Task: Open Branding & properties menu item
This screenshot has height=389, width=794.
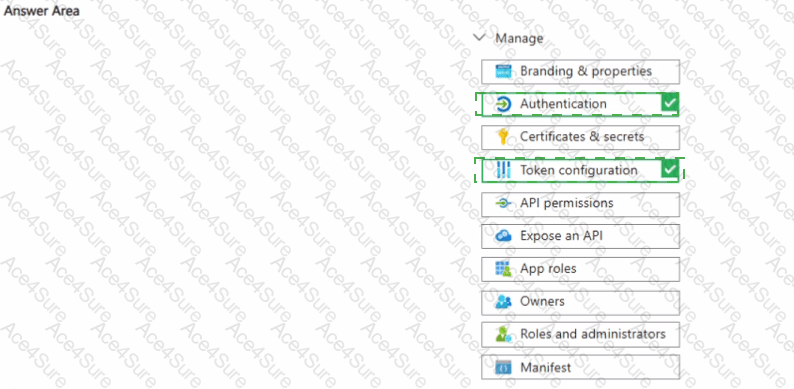Action: (580, 71)
